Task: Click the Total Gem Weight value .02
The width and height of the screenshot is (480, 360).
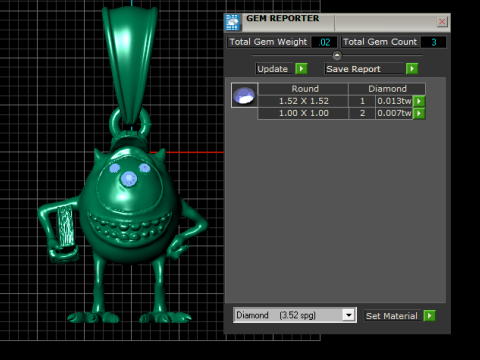Action: [x=324, y=42]
